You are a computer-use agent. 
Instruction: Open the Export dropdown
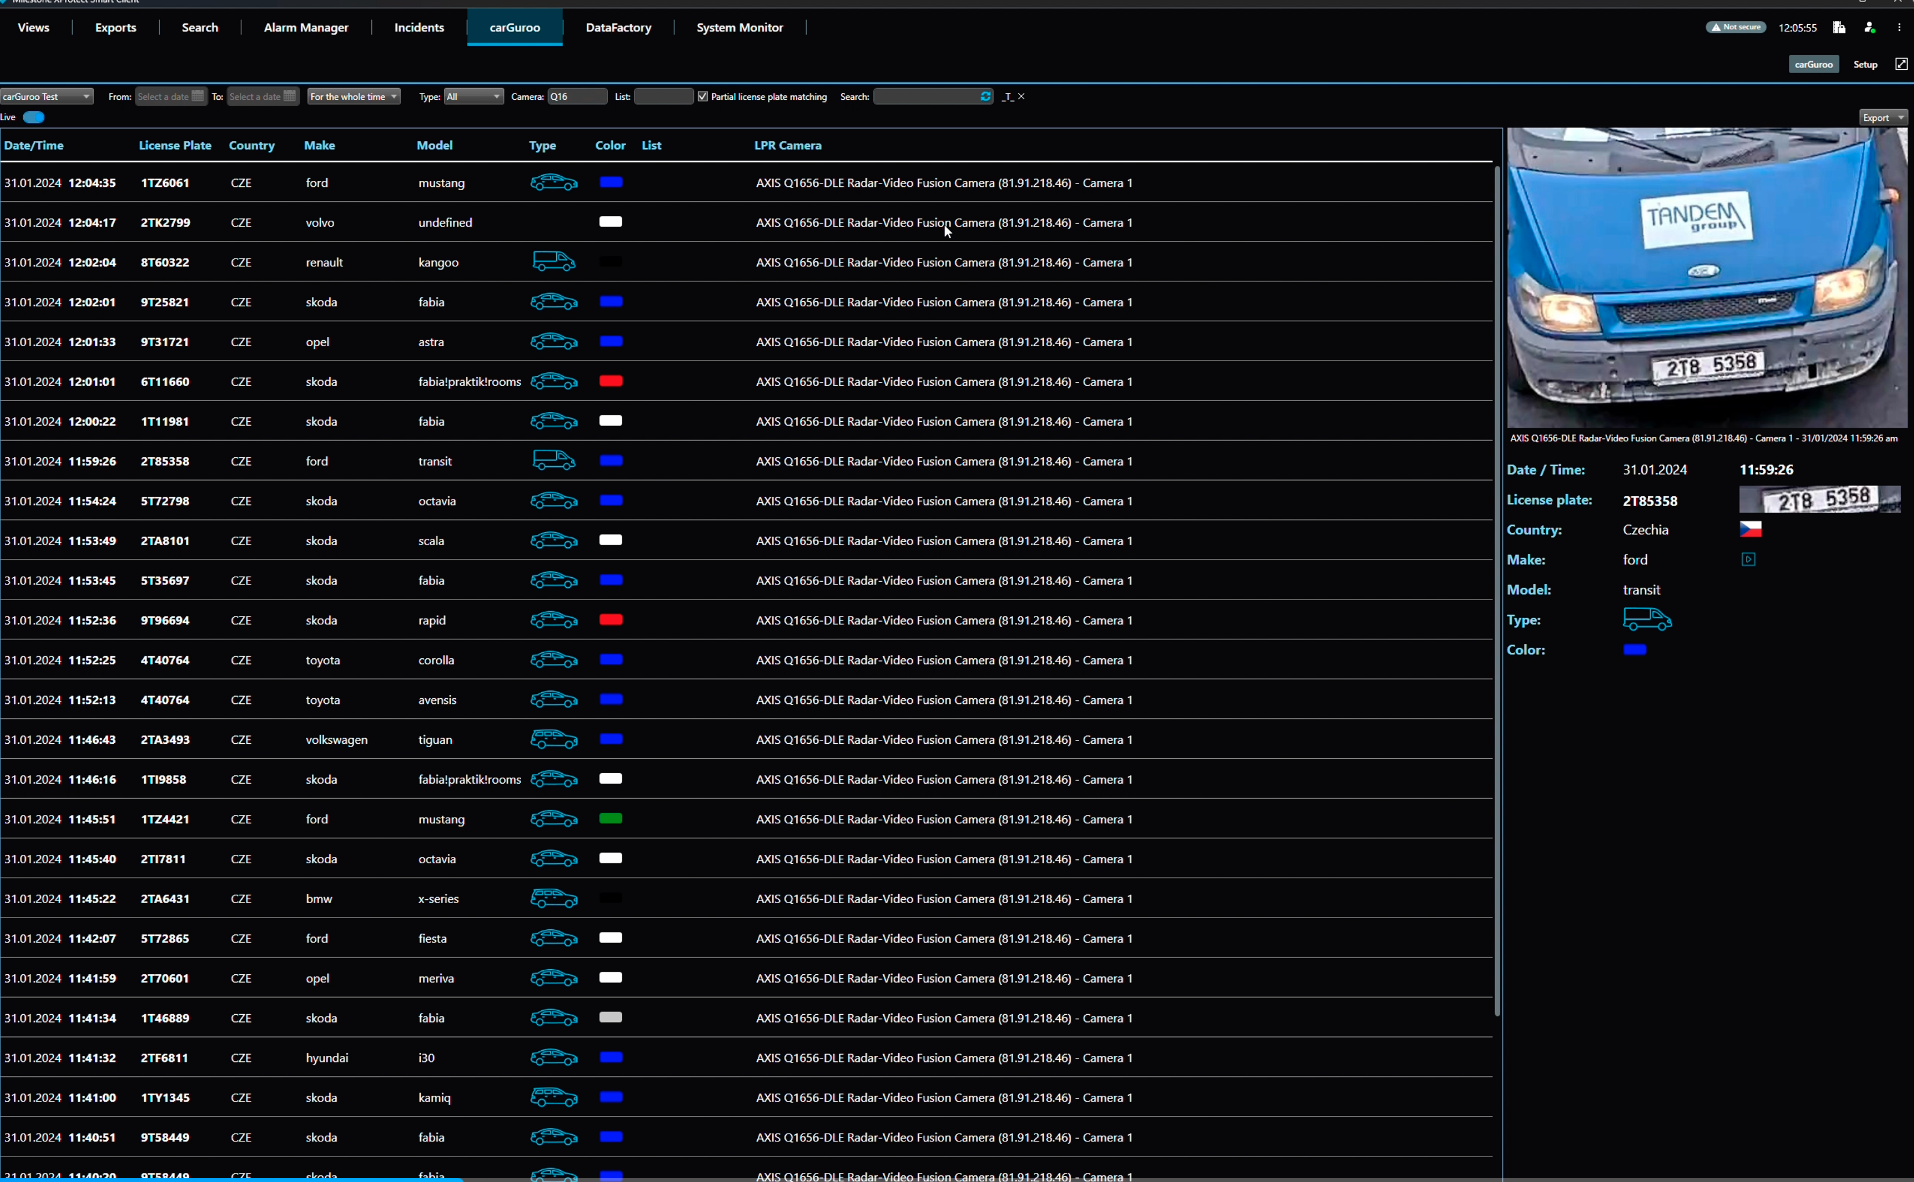click(x=1882, y=117)
